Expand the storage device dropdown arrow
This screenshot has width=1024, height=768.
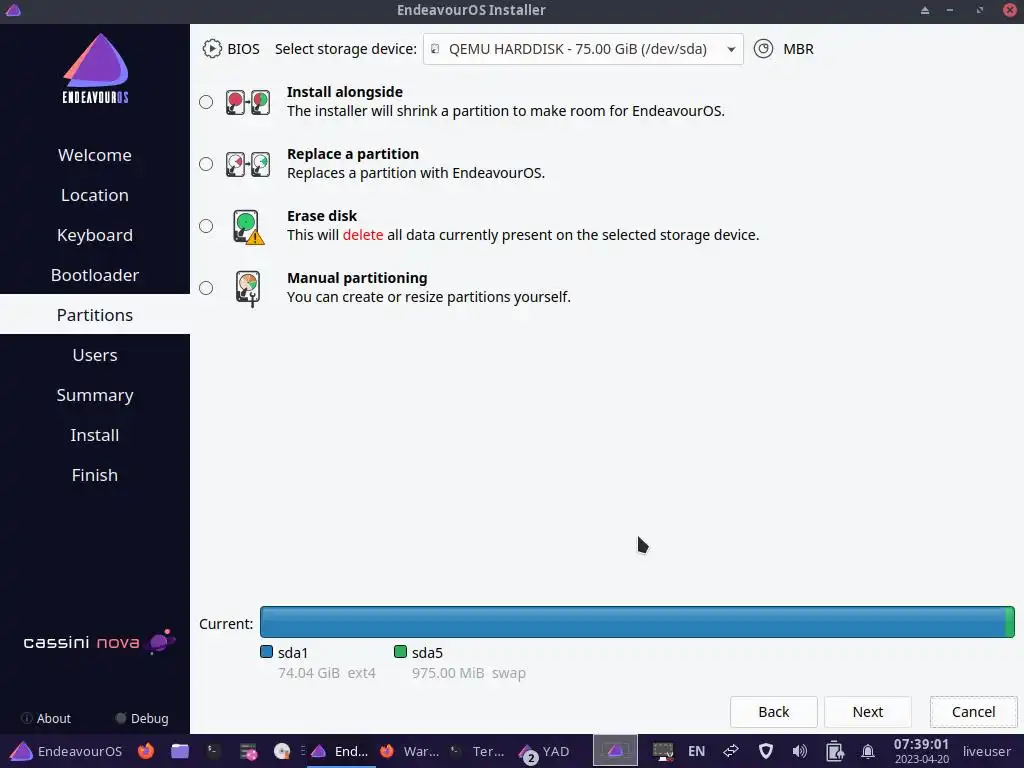pyautogui.click(x=731, y=50)
